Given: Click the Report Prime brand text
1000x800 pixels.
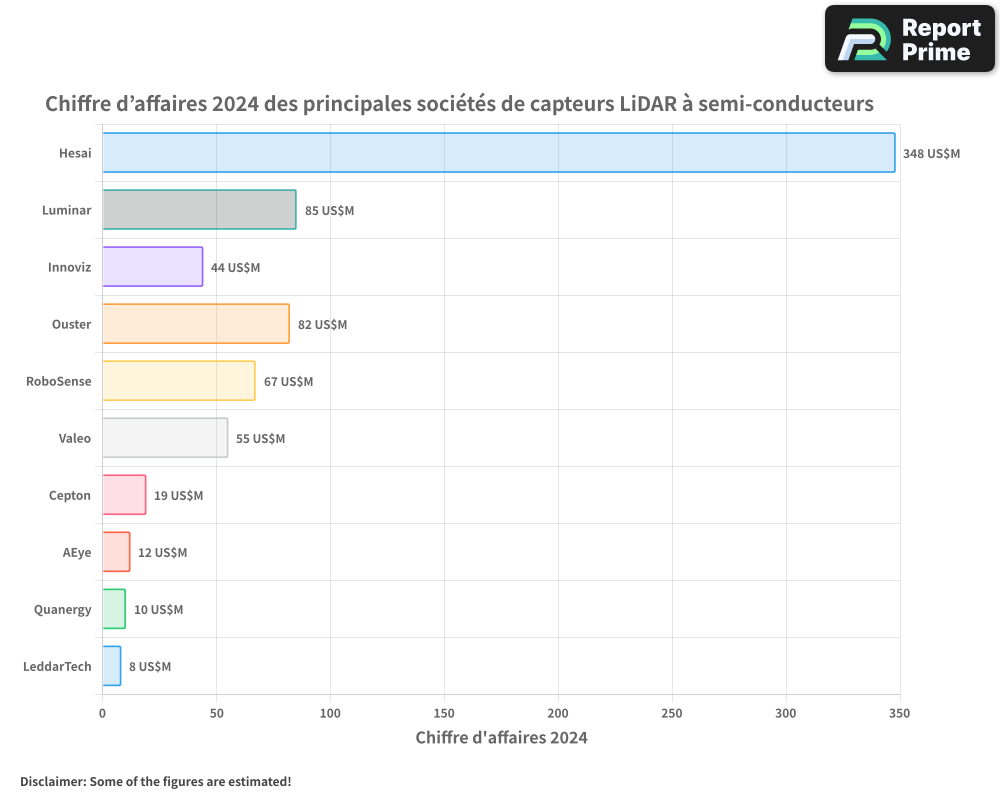Looking at the screenshot, I should pyautogui.click(x=941, y=39).
